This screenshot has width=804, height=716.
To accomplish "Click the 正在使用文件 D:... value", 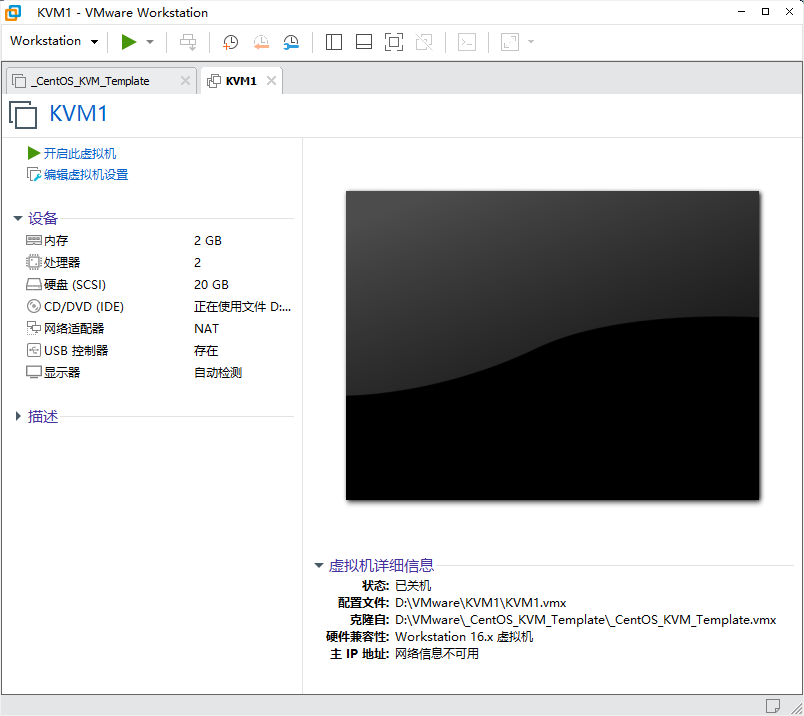I will (243, 307).
